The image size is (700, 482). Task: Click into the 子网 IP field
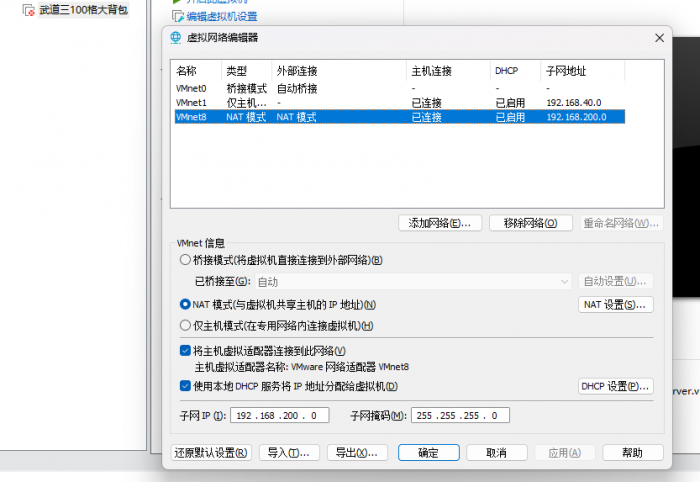[x=273, y=415]
